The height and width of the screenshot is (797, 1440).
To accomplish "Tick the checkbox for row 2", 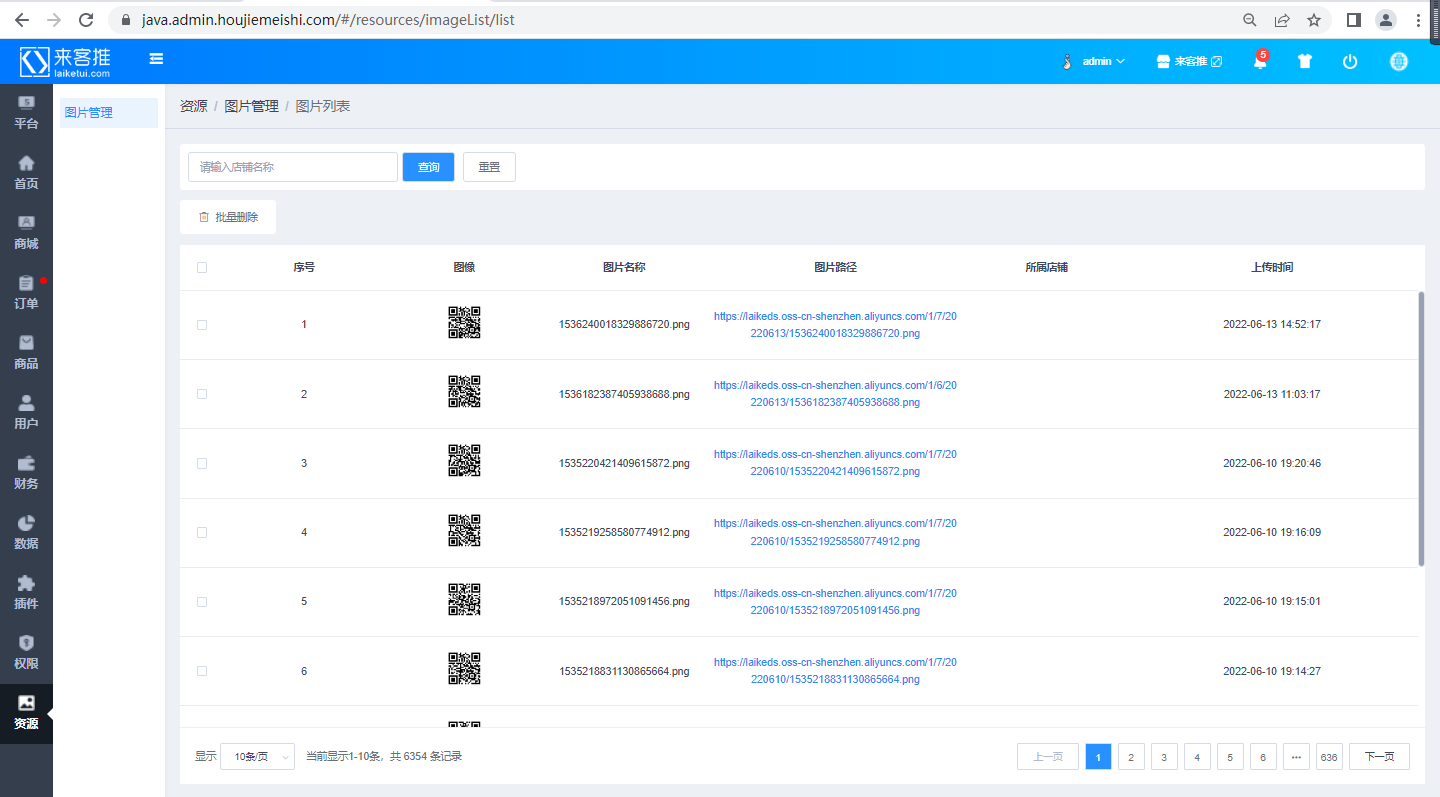I will (x=202, y=394).
